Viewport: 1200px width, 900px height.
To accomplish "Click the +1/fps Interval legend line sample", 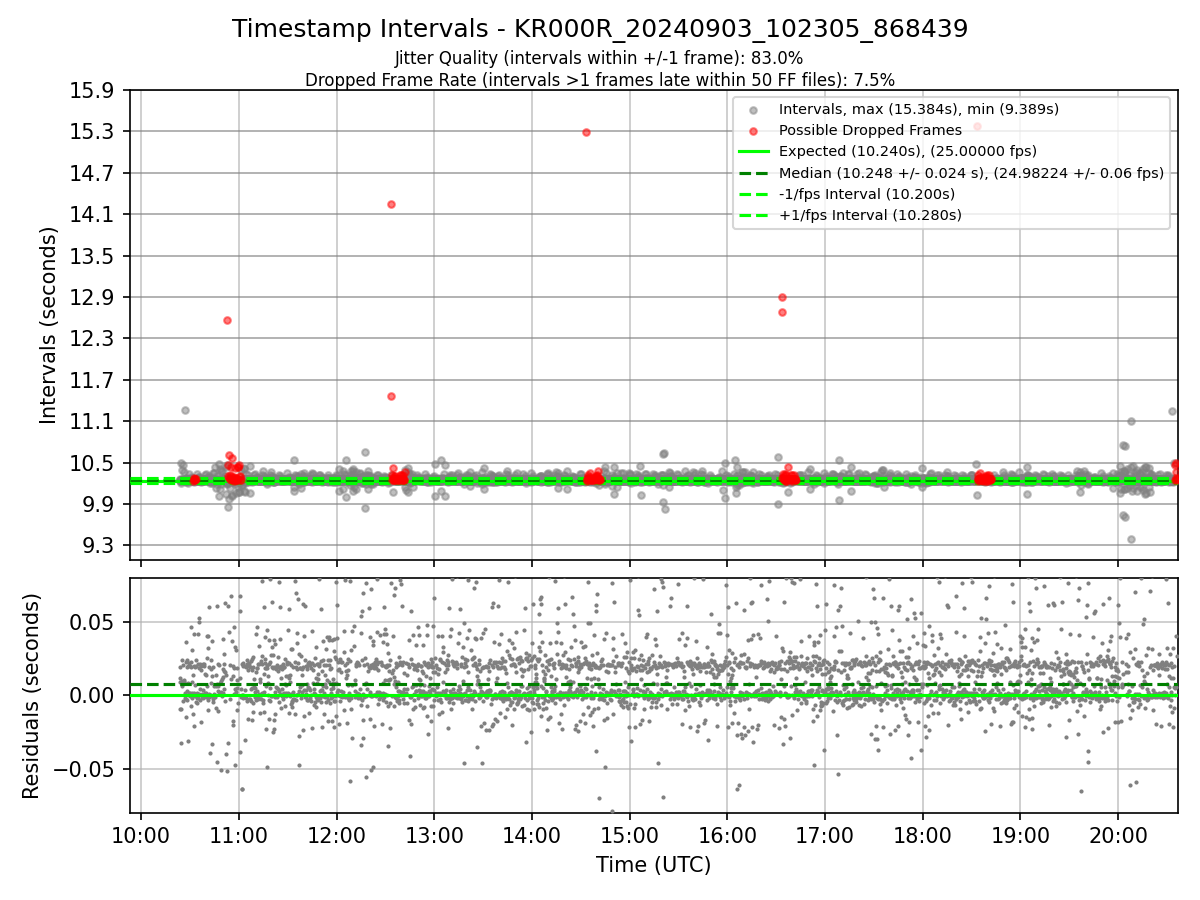I will point(754,215).
